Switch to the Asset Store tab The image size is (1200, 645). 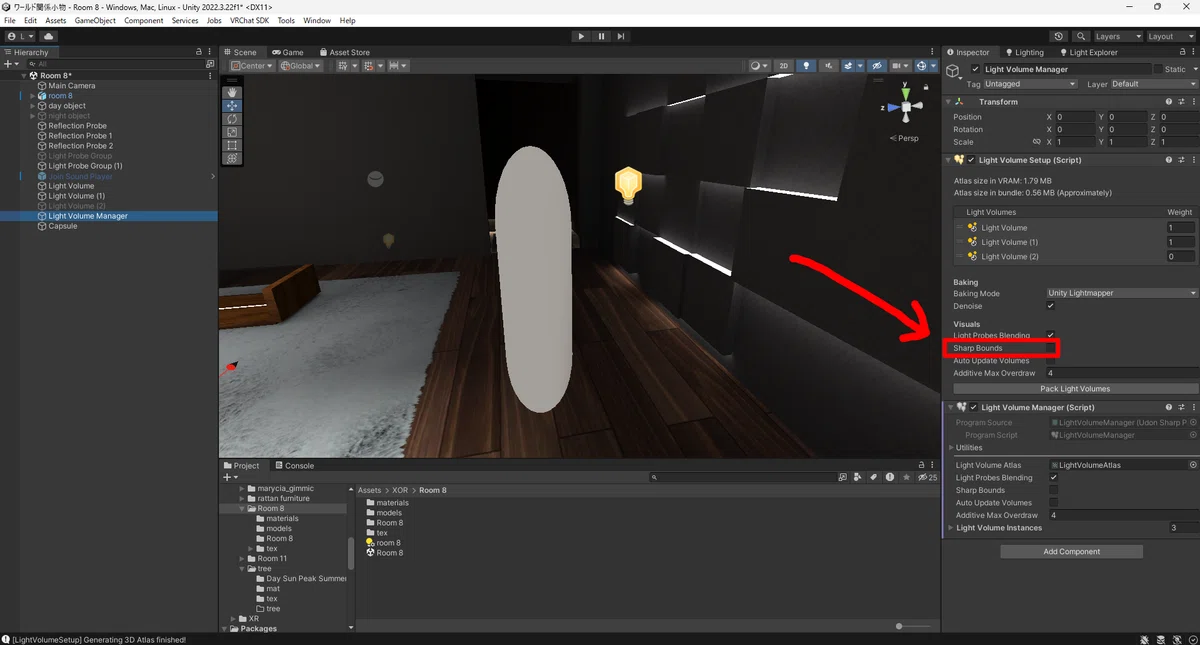click(344, 52)
